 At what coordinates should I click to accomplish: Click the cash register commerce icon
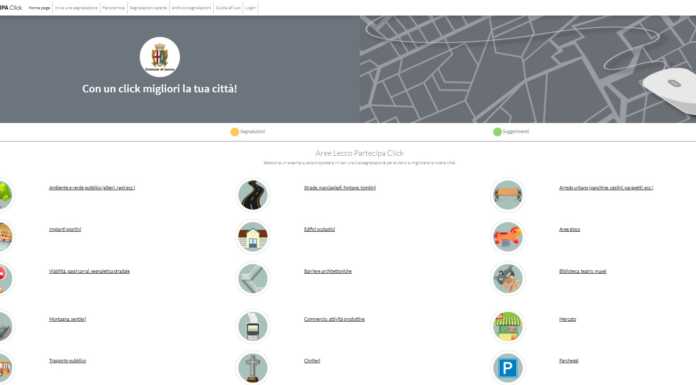coord(253,326)
